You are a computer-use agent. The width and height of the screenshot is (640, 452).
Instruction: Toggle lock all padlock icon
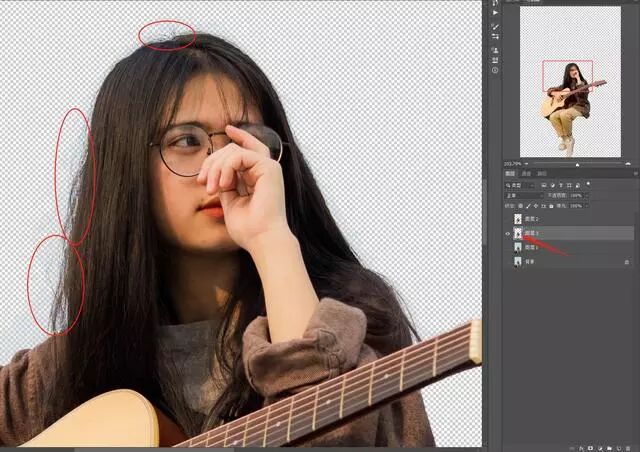coord(551,206)
